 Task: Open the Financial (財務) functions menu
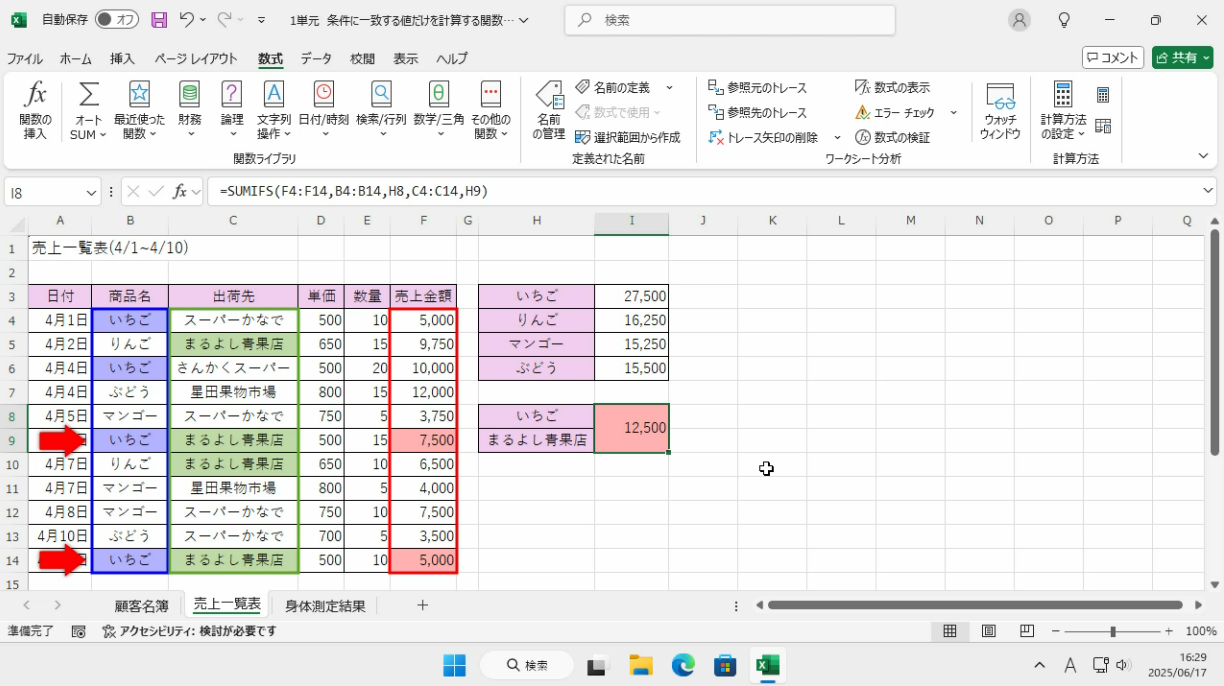coord(189,111)
